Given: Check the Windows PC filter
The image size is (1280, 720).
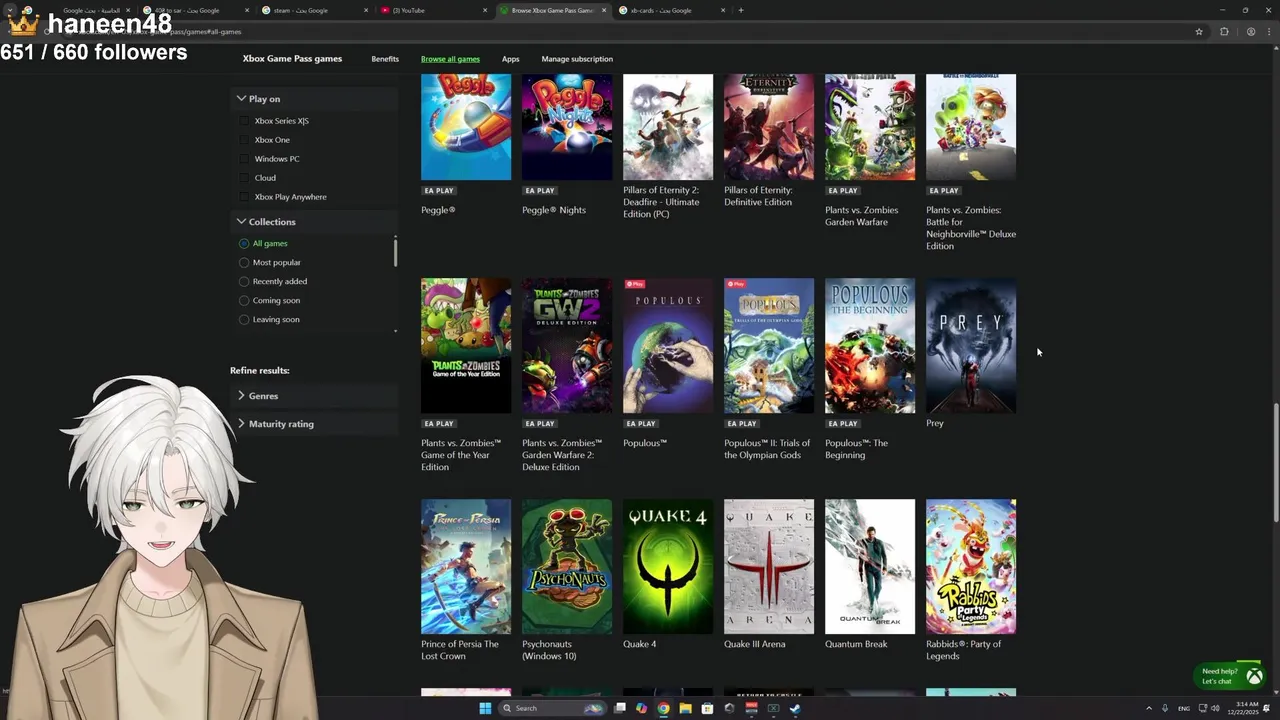Looking at the screenshot, I should [244, 159].
